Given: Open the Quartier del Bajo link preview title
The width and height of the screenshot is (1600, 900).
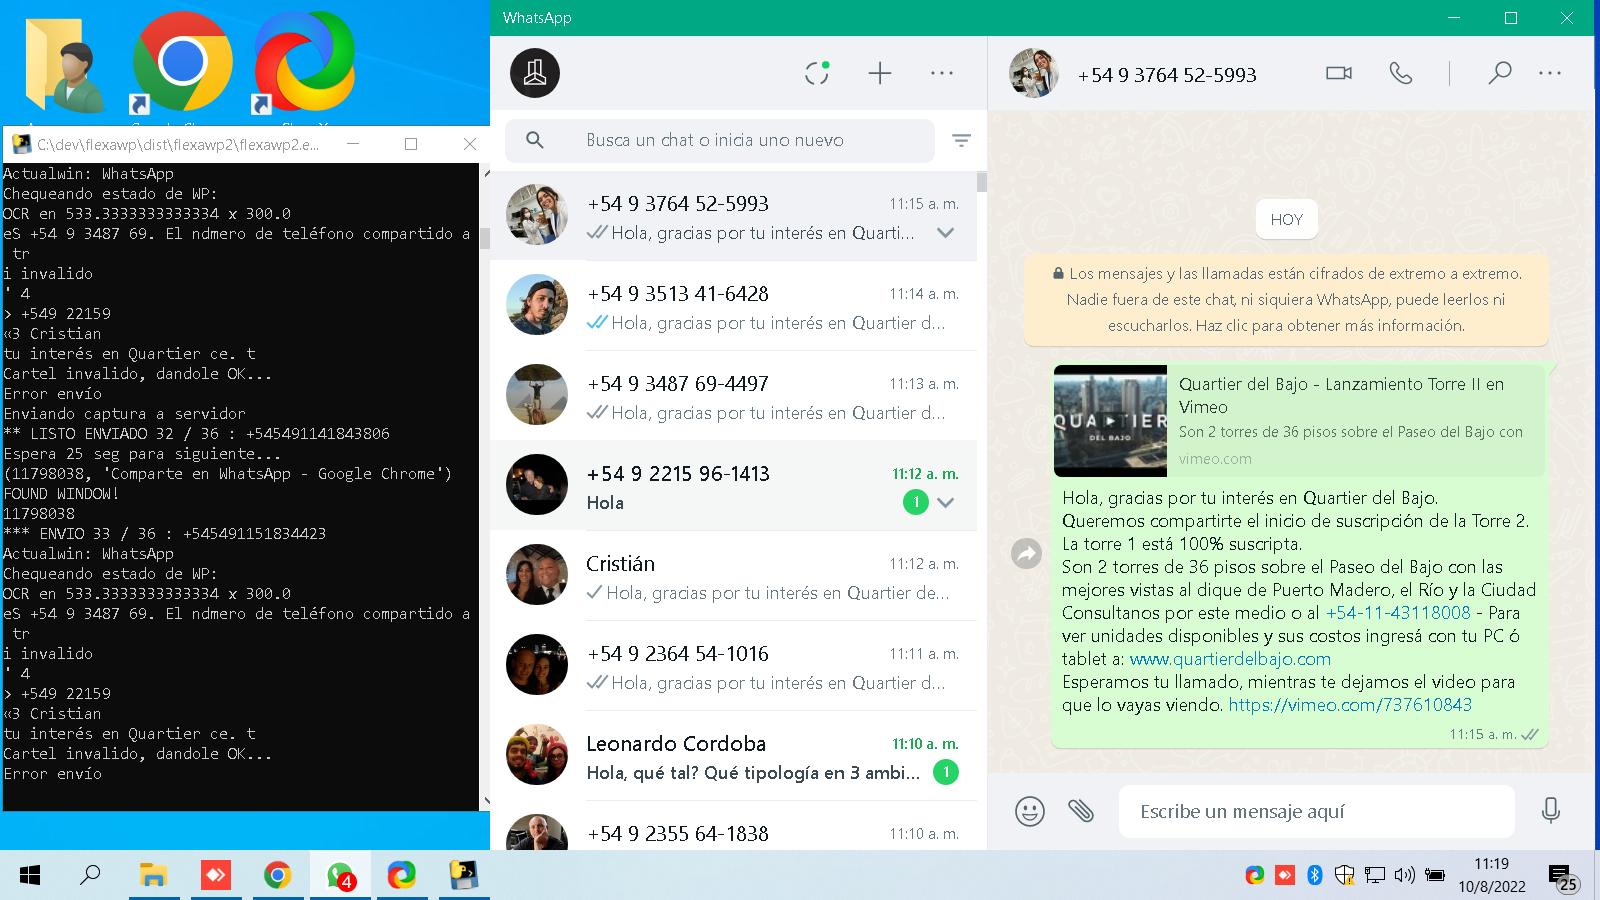Looking at the screenshot, I should (1341, 395).
